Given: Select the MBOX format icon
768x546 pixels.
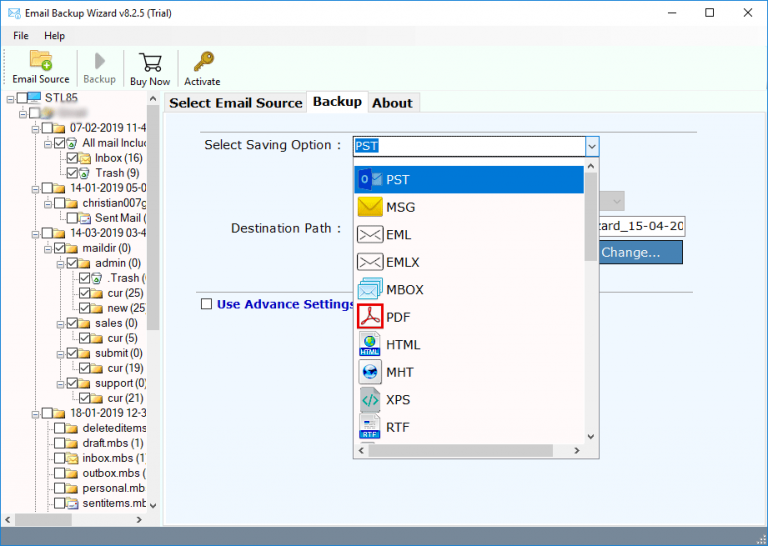Looking at the screenshot, I should pos(370,290).
